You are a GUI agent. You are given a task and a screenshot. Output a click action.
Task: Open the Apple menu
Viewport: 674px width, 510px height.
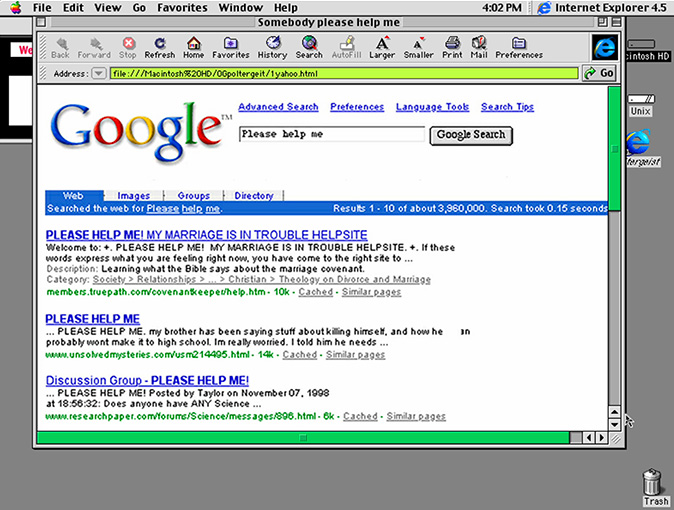pyautogui.click(x=12, y=8)
